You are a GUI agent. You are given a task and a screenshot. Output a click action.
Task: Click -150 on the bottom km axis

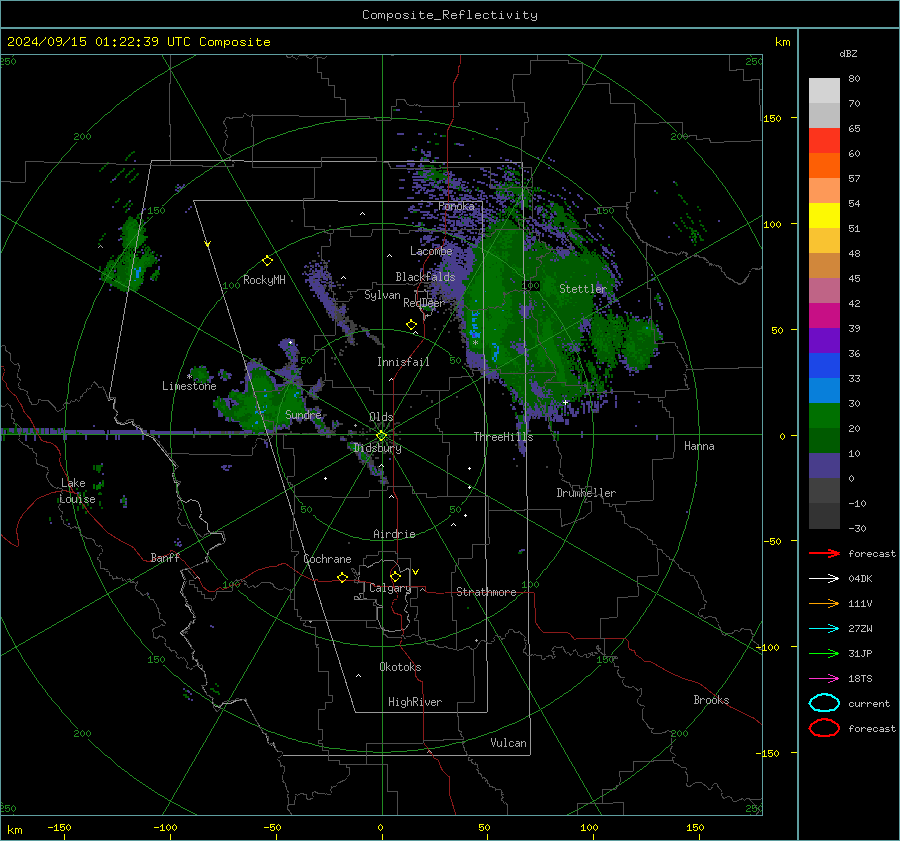[59, 828]
